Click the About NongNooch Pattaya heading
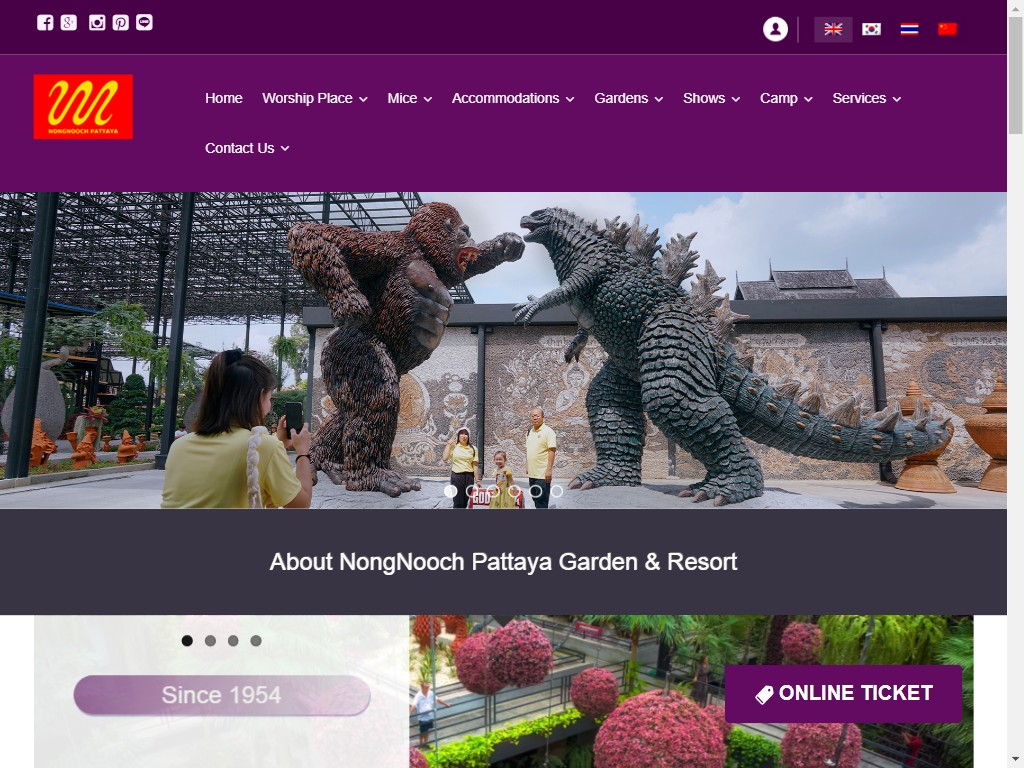 (503, 562)
